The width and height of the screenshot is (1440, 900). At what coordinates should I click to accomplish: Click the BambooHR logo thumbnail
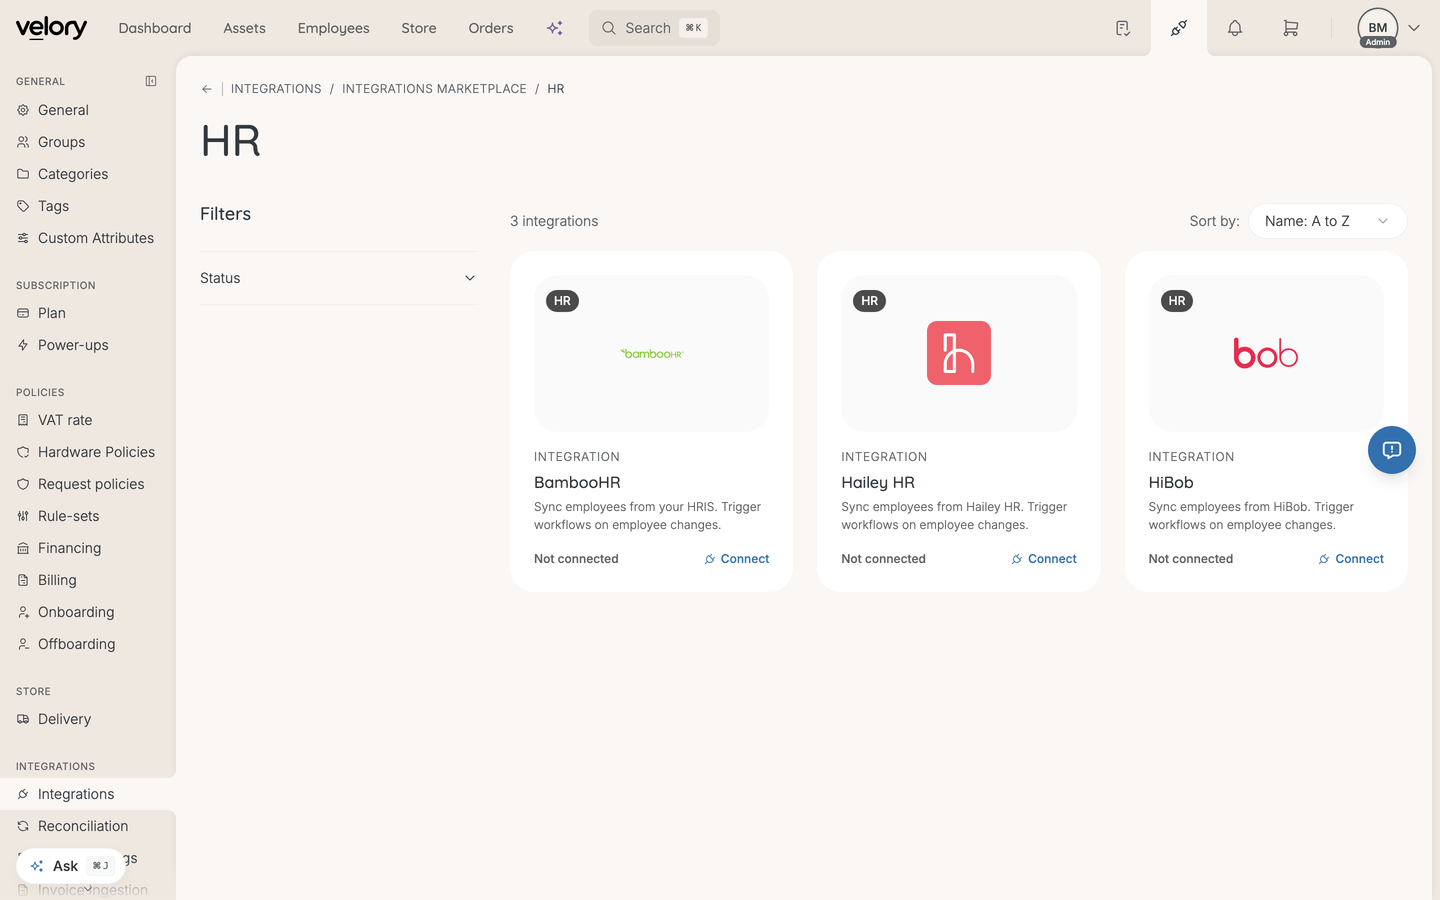point(652,353)
